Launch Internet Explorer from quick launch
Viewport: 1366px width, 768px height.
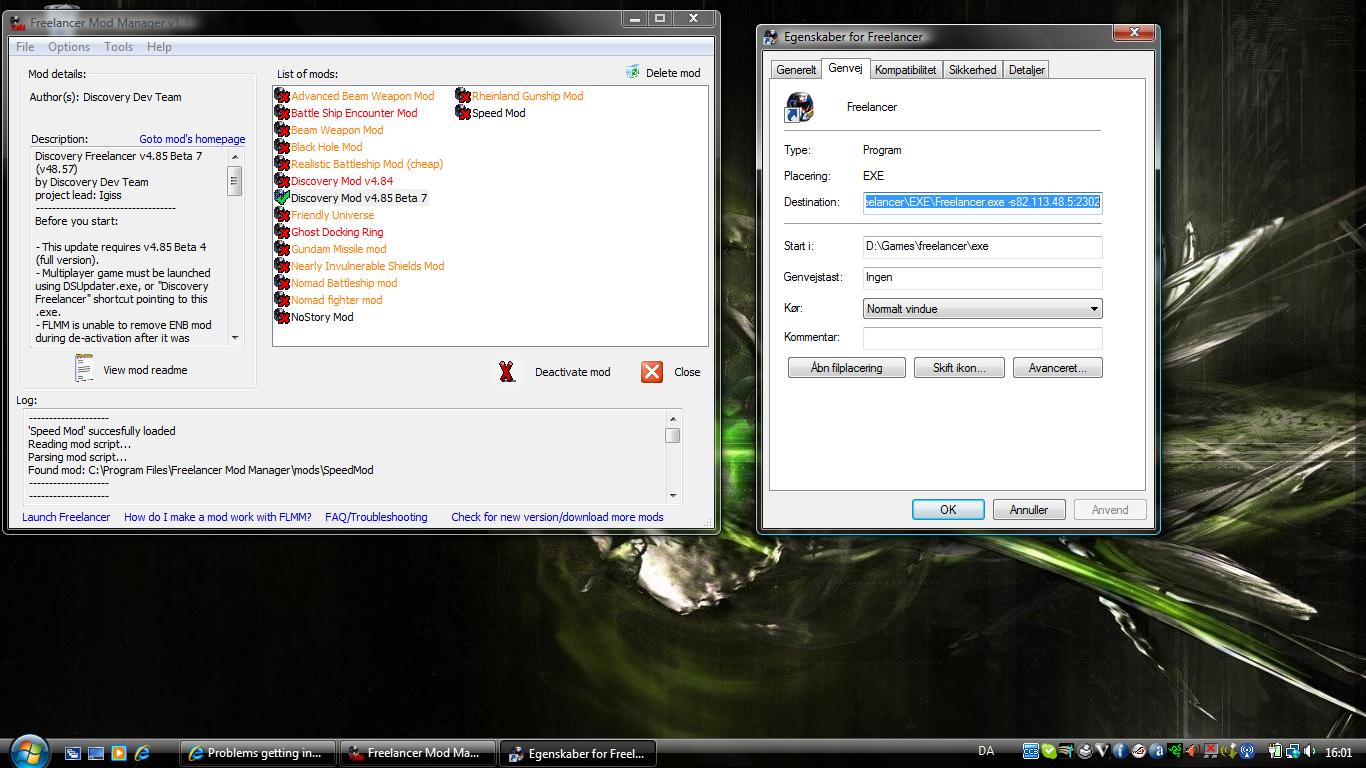click(142, 753)
